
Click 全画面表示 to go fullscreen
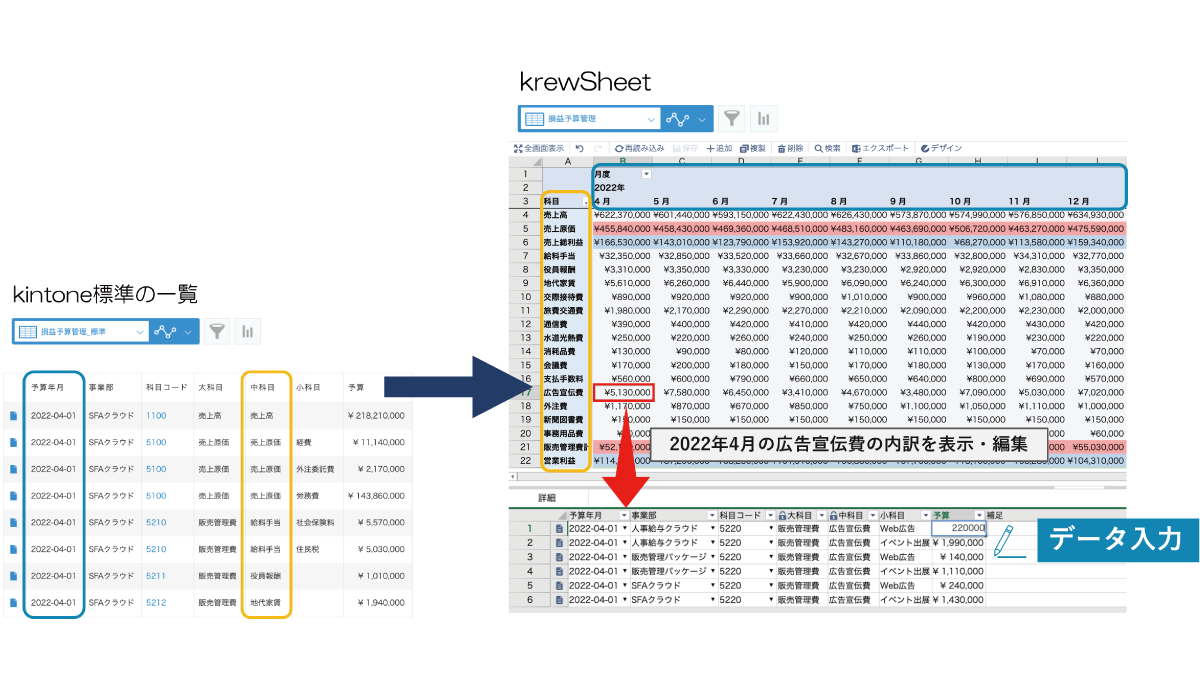click(x=538, y=148)
